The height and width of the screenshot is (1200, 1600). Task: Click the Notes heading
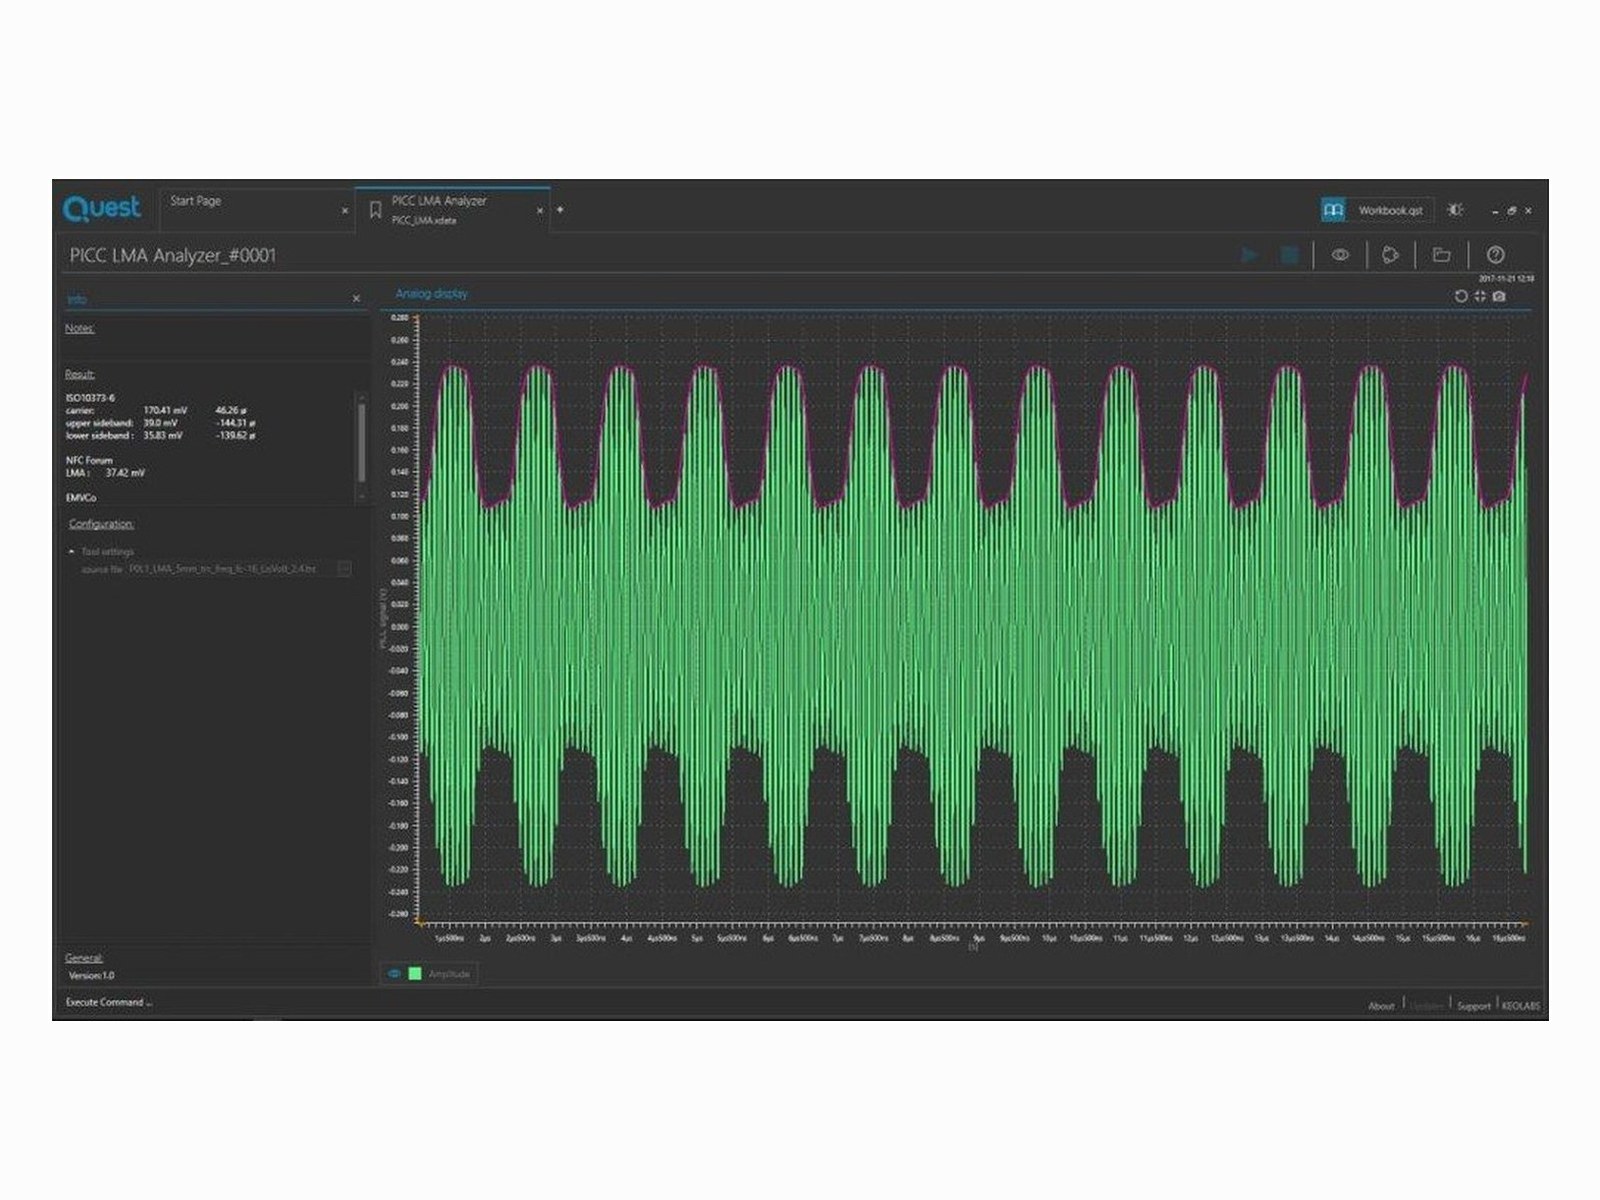(x=80, y=328)
